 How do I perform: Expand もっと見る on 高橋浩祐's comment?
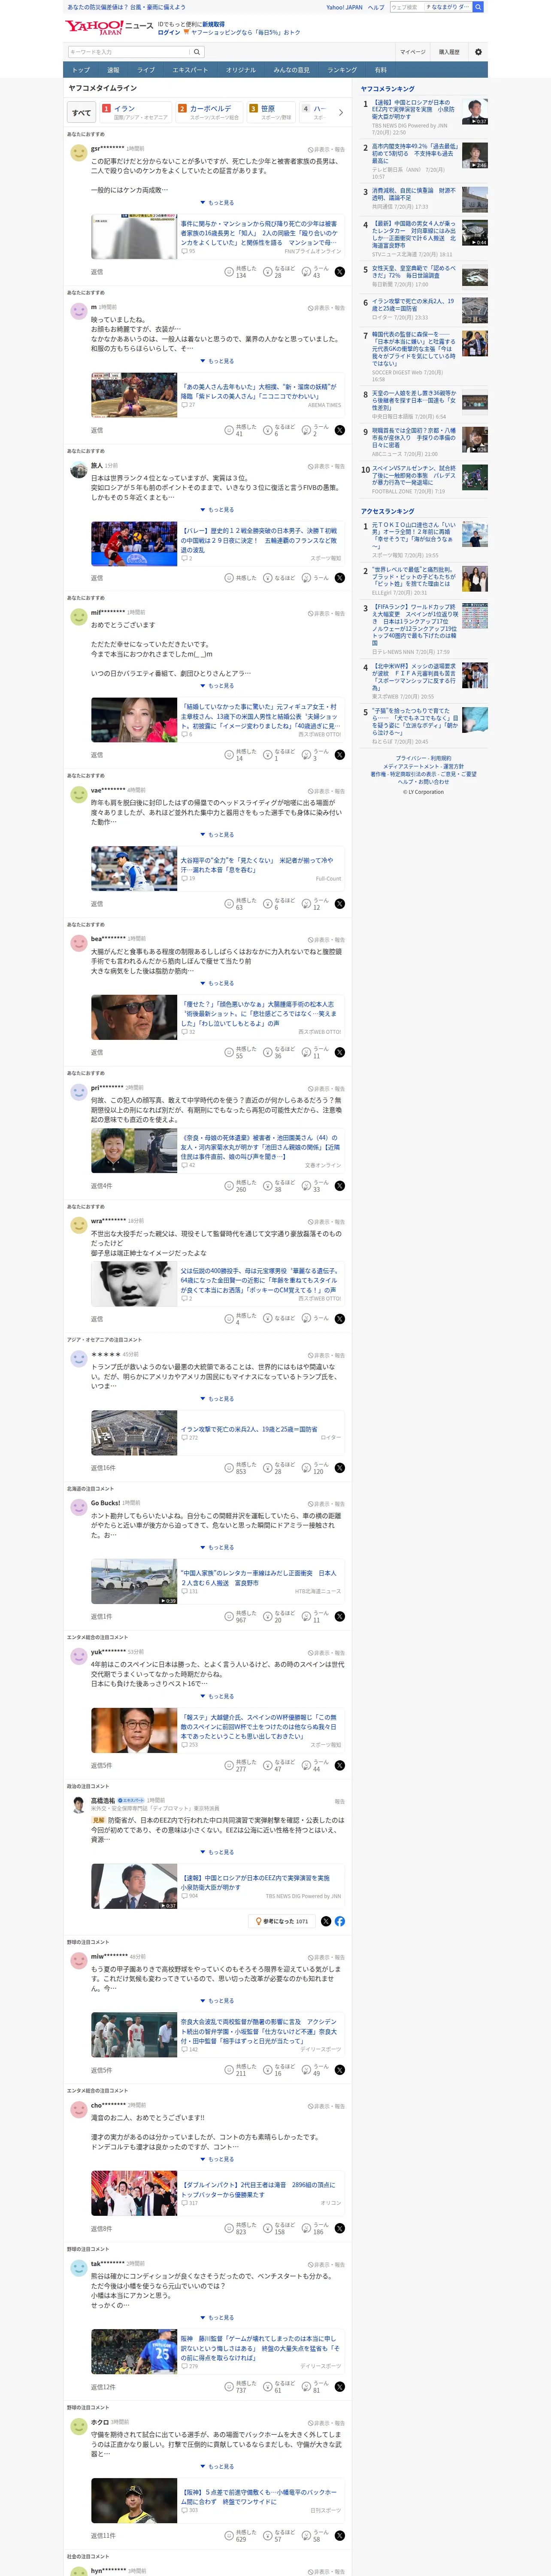(217, 1852)
